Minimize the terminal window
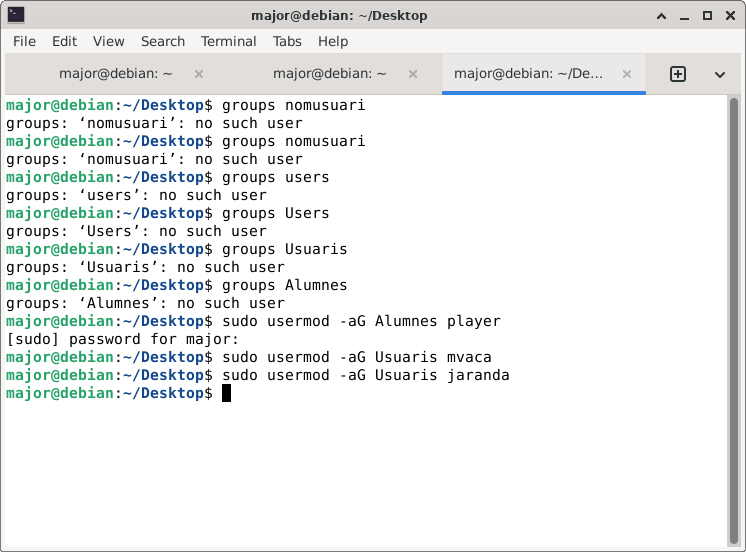Viewport: 746px width, 552px height. click(684, 15)
